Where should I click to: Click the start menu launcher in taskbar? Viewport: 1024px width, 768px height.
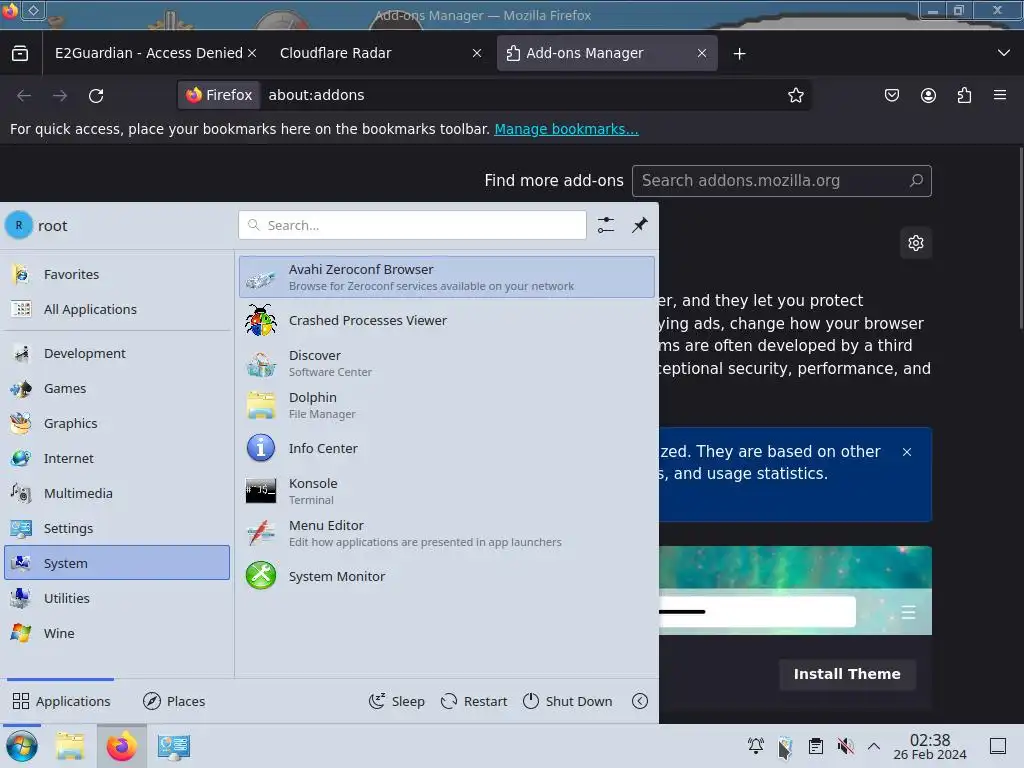point(22,746)
